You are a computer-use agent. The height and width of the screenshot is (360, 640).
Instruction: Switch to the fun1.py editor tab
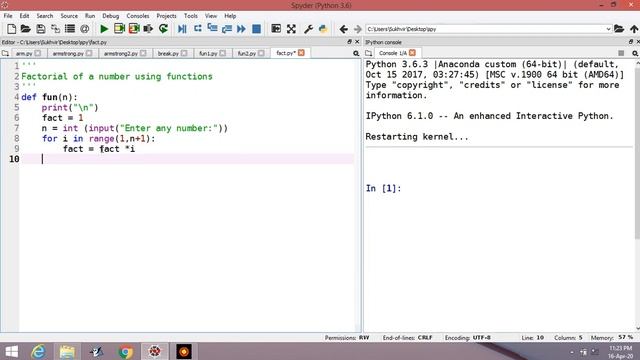[x=208, y=53]
